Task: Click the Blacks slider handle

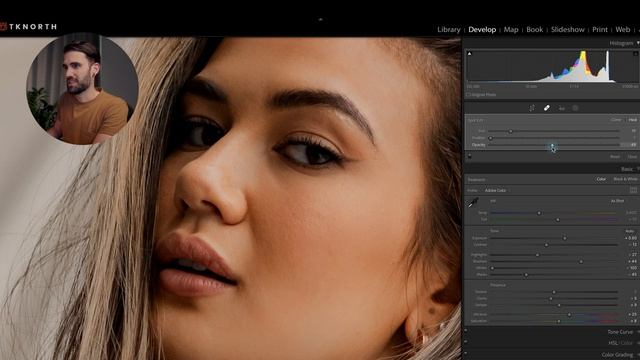Action: point(526,275)
